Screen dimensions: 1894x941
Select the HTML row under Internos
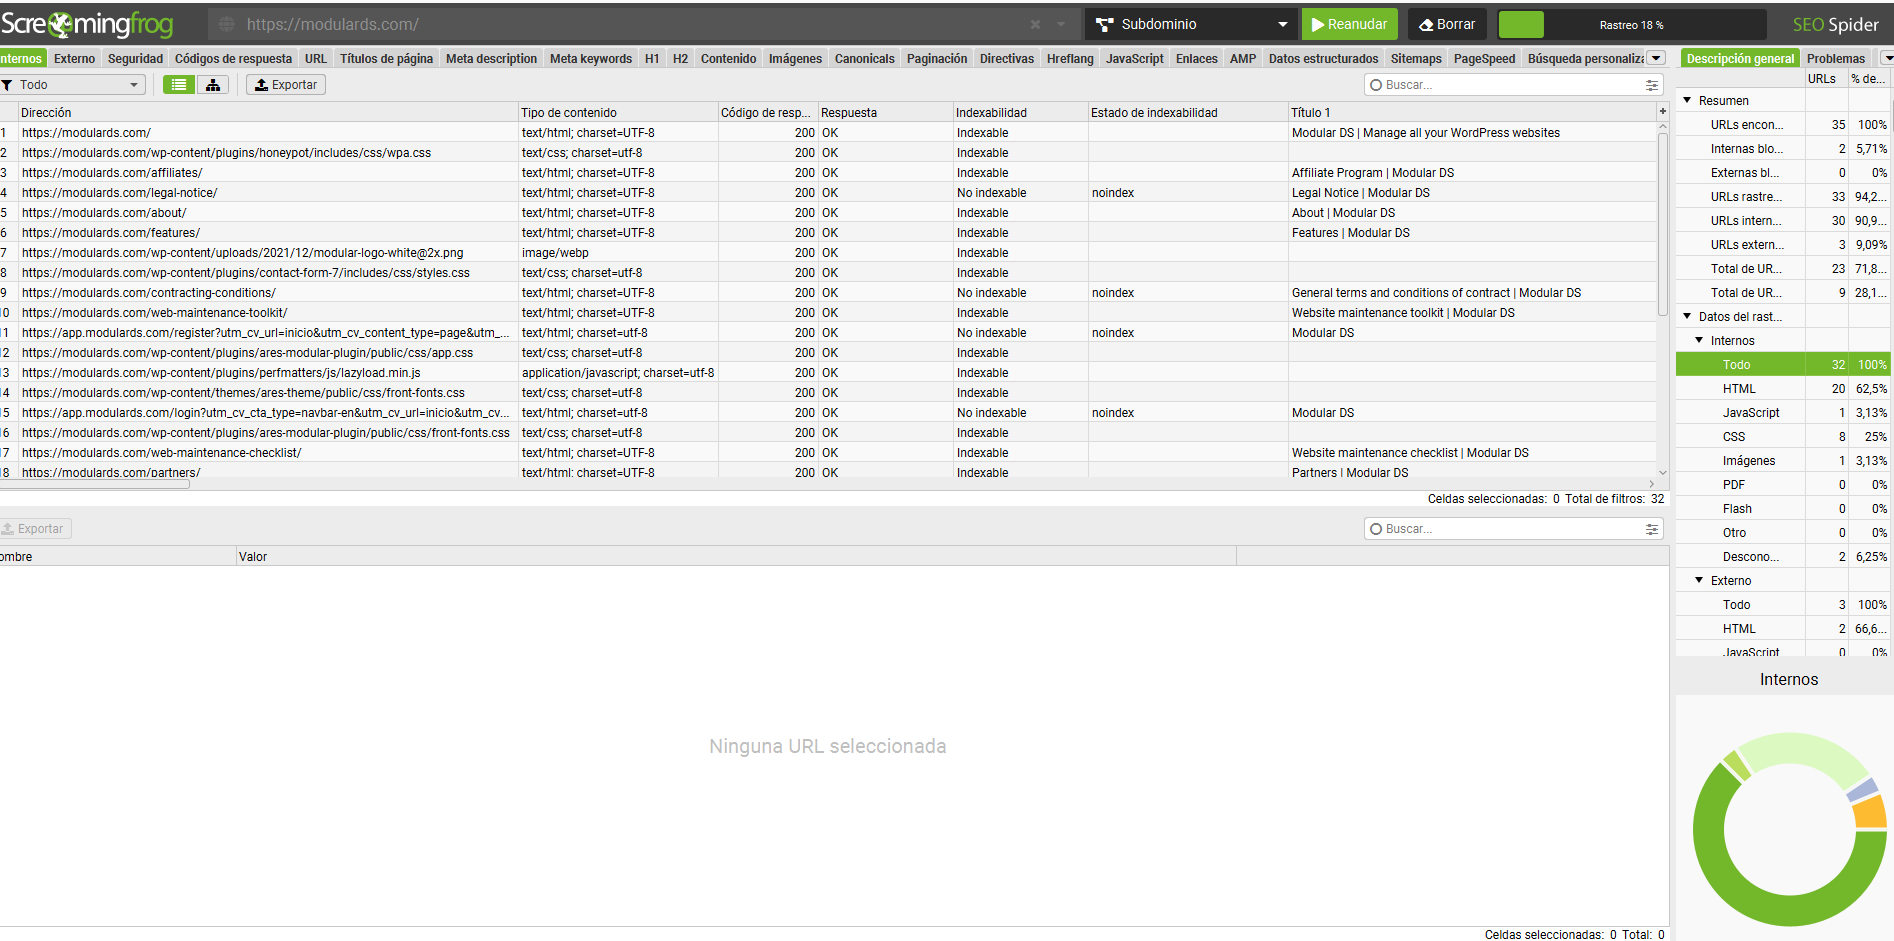click(x=1740, y=388)
